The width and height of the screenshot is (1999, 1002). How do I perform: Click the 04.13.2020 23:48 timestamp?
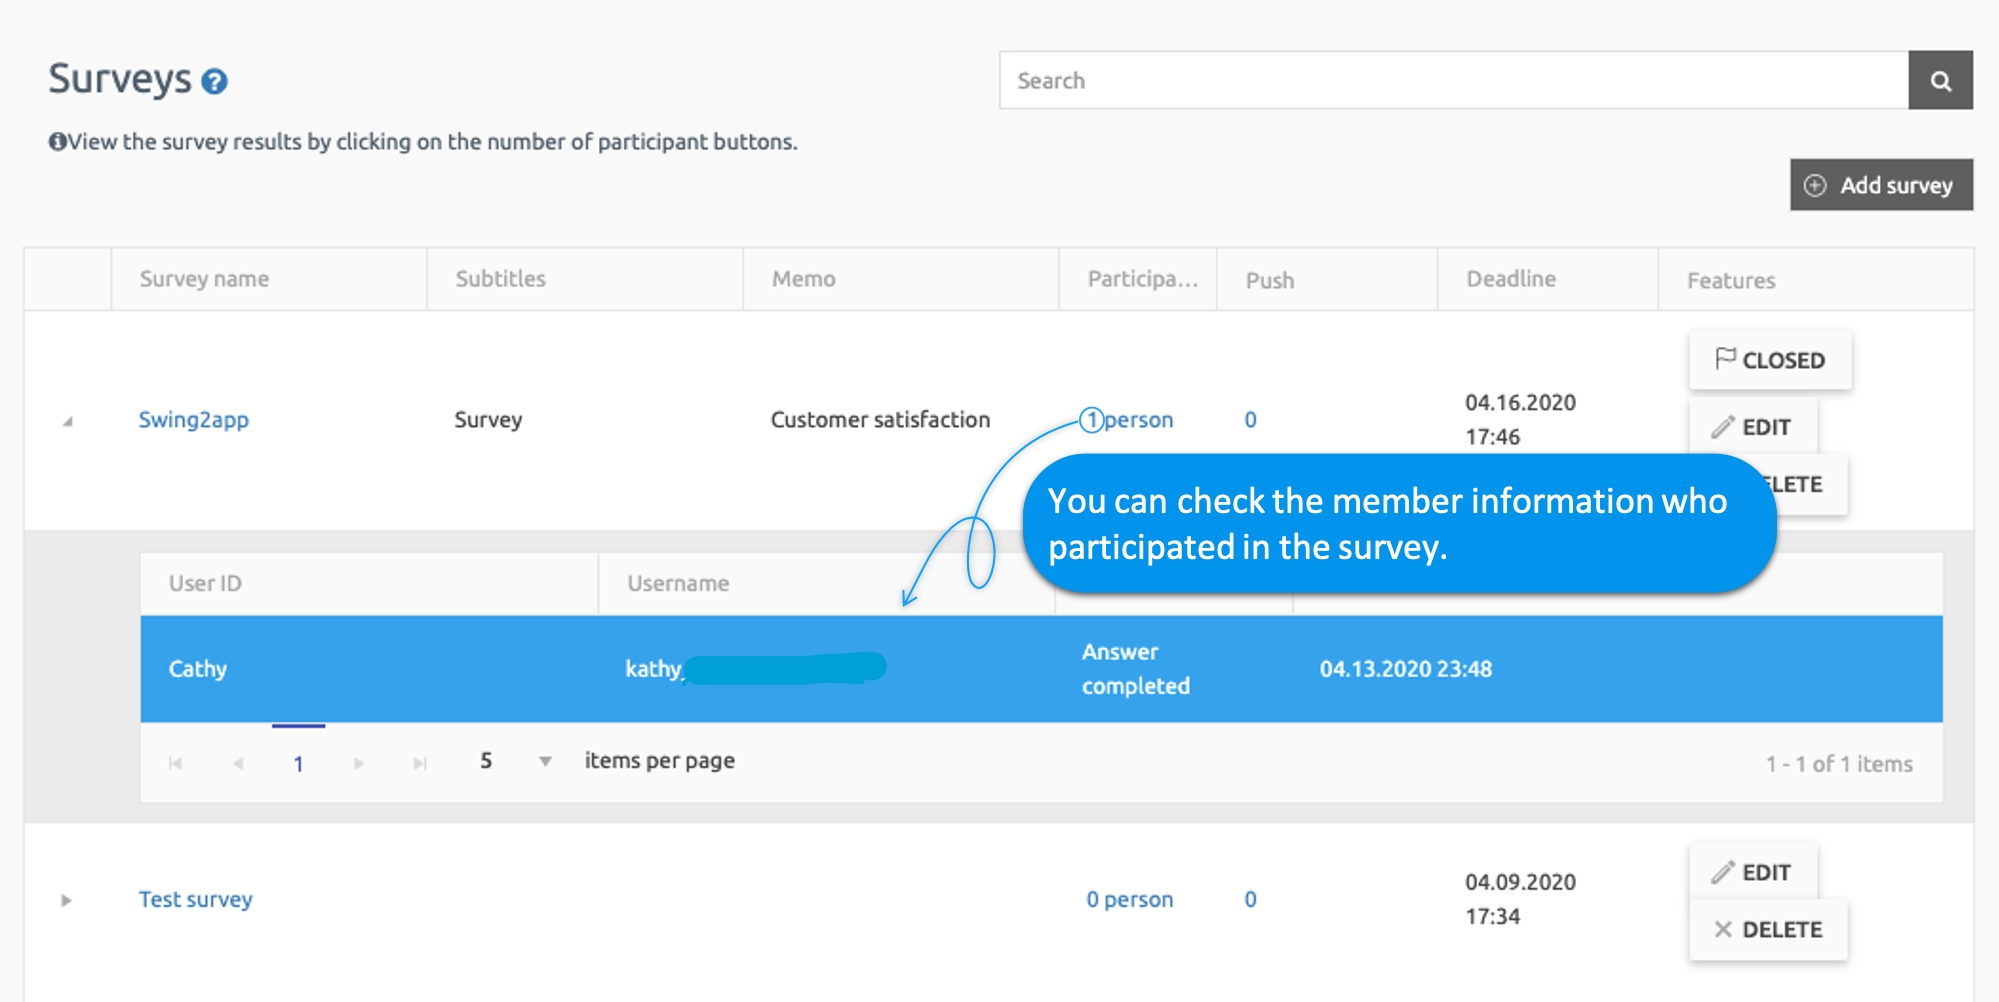(1405, 669)
